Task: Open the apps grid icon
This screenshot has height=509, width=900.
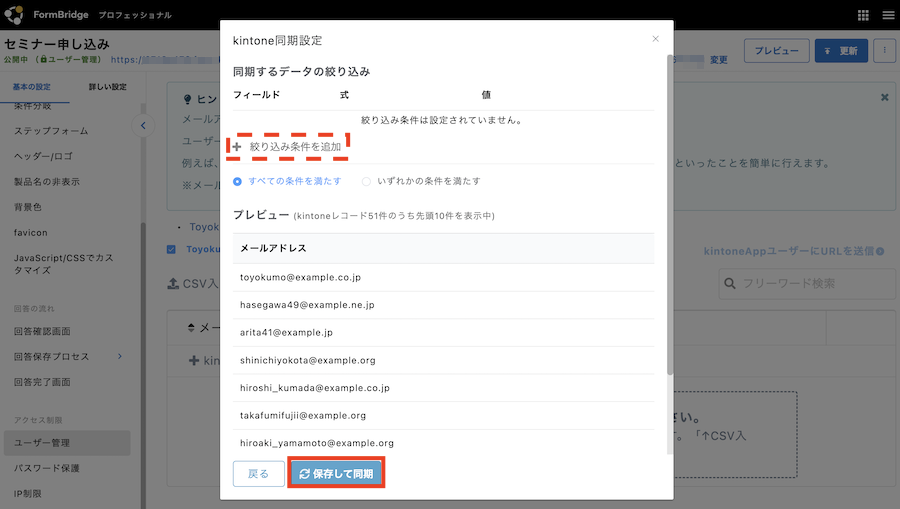Action: click(863, 15)
